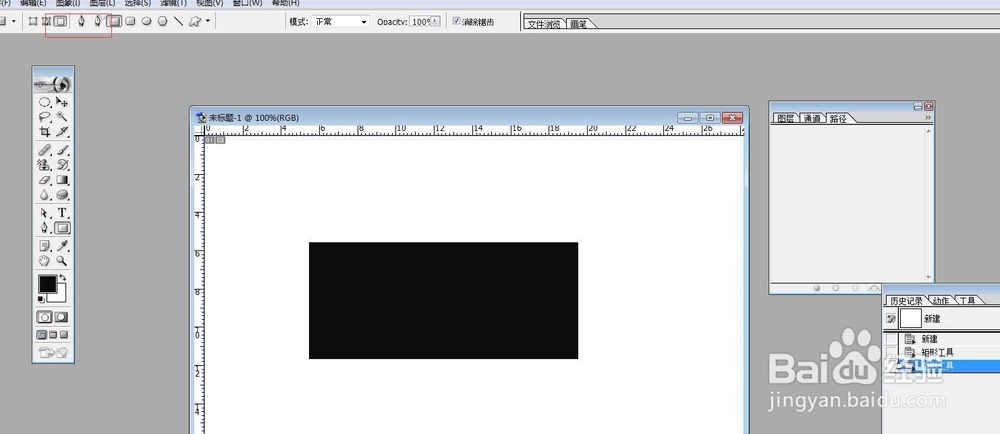Choose Line tool in options bar

(x=179, y=22)
